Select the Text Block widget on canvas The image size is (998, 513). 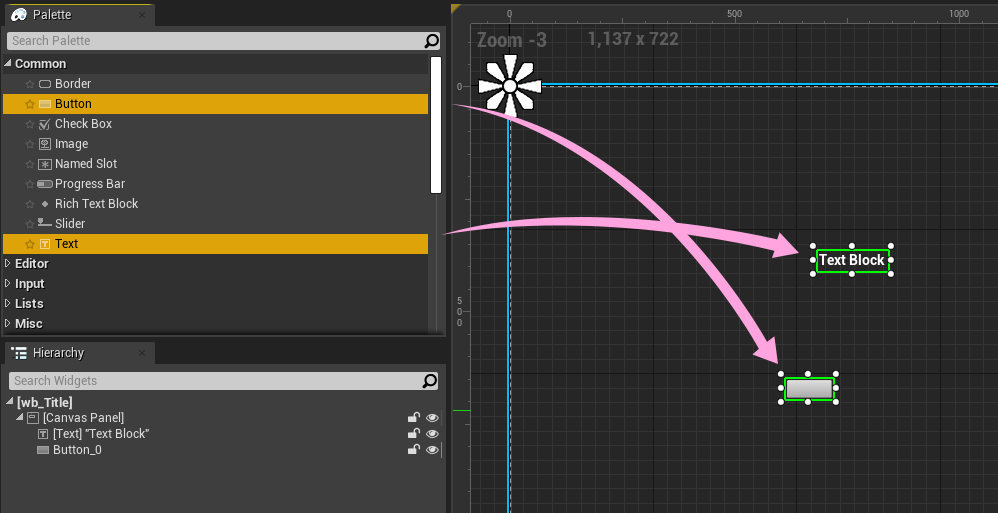coord(852,260)
